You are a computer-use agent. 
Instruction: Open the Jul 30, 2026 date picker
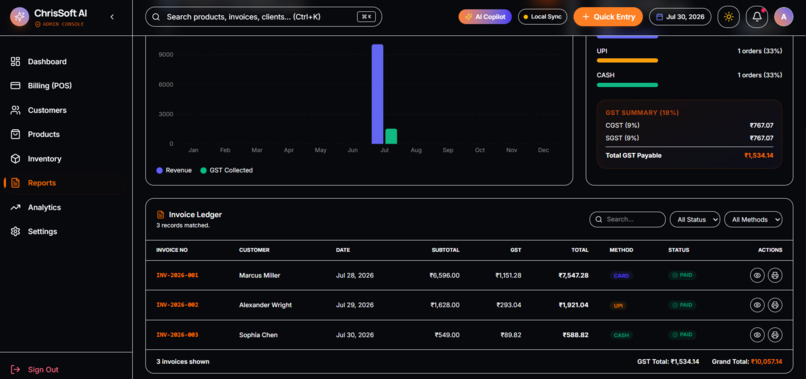click(680, 17)
